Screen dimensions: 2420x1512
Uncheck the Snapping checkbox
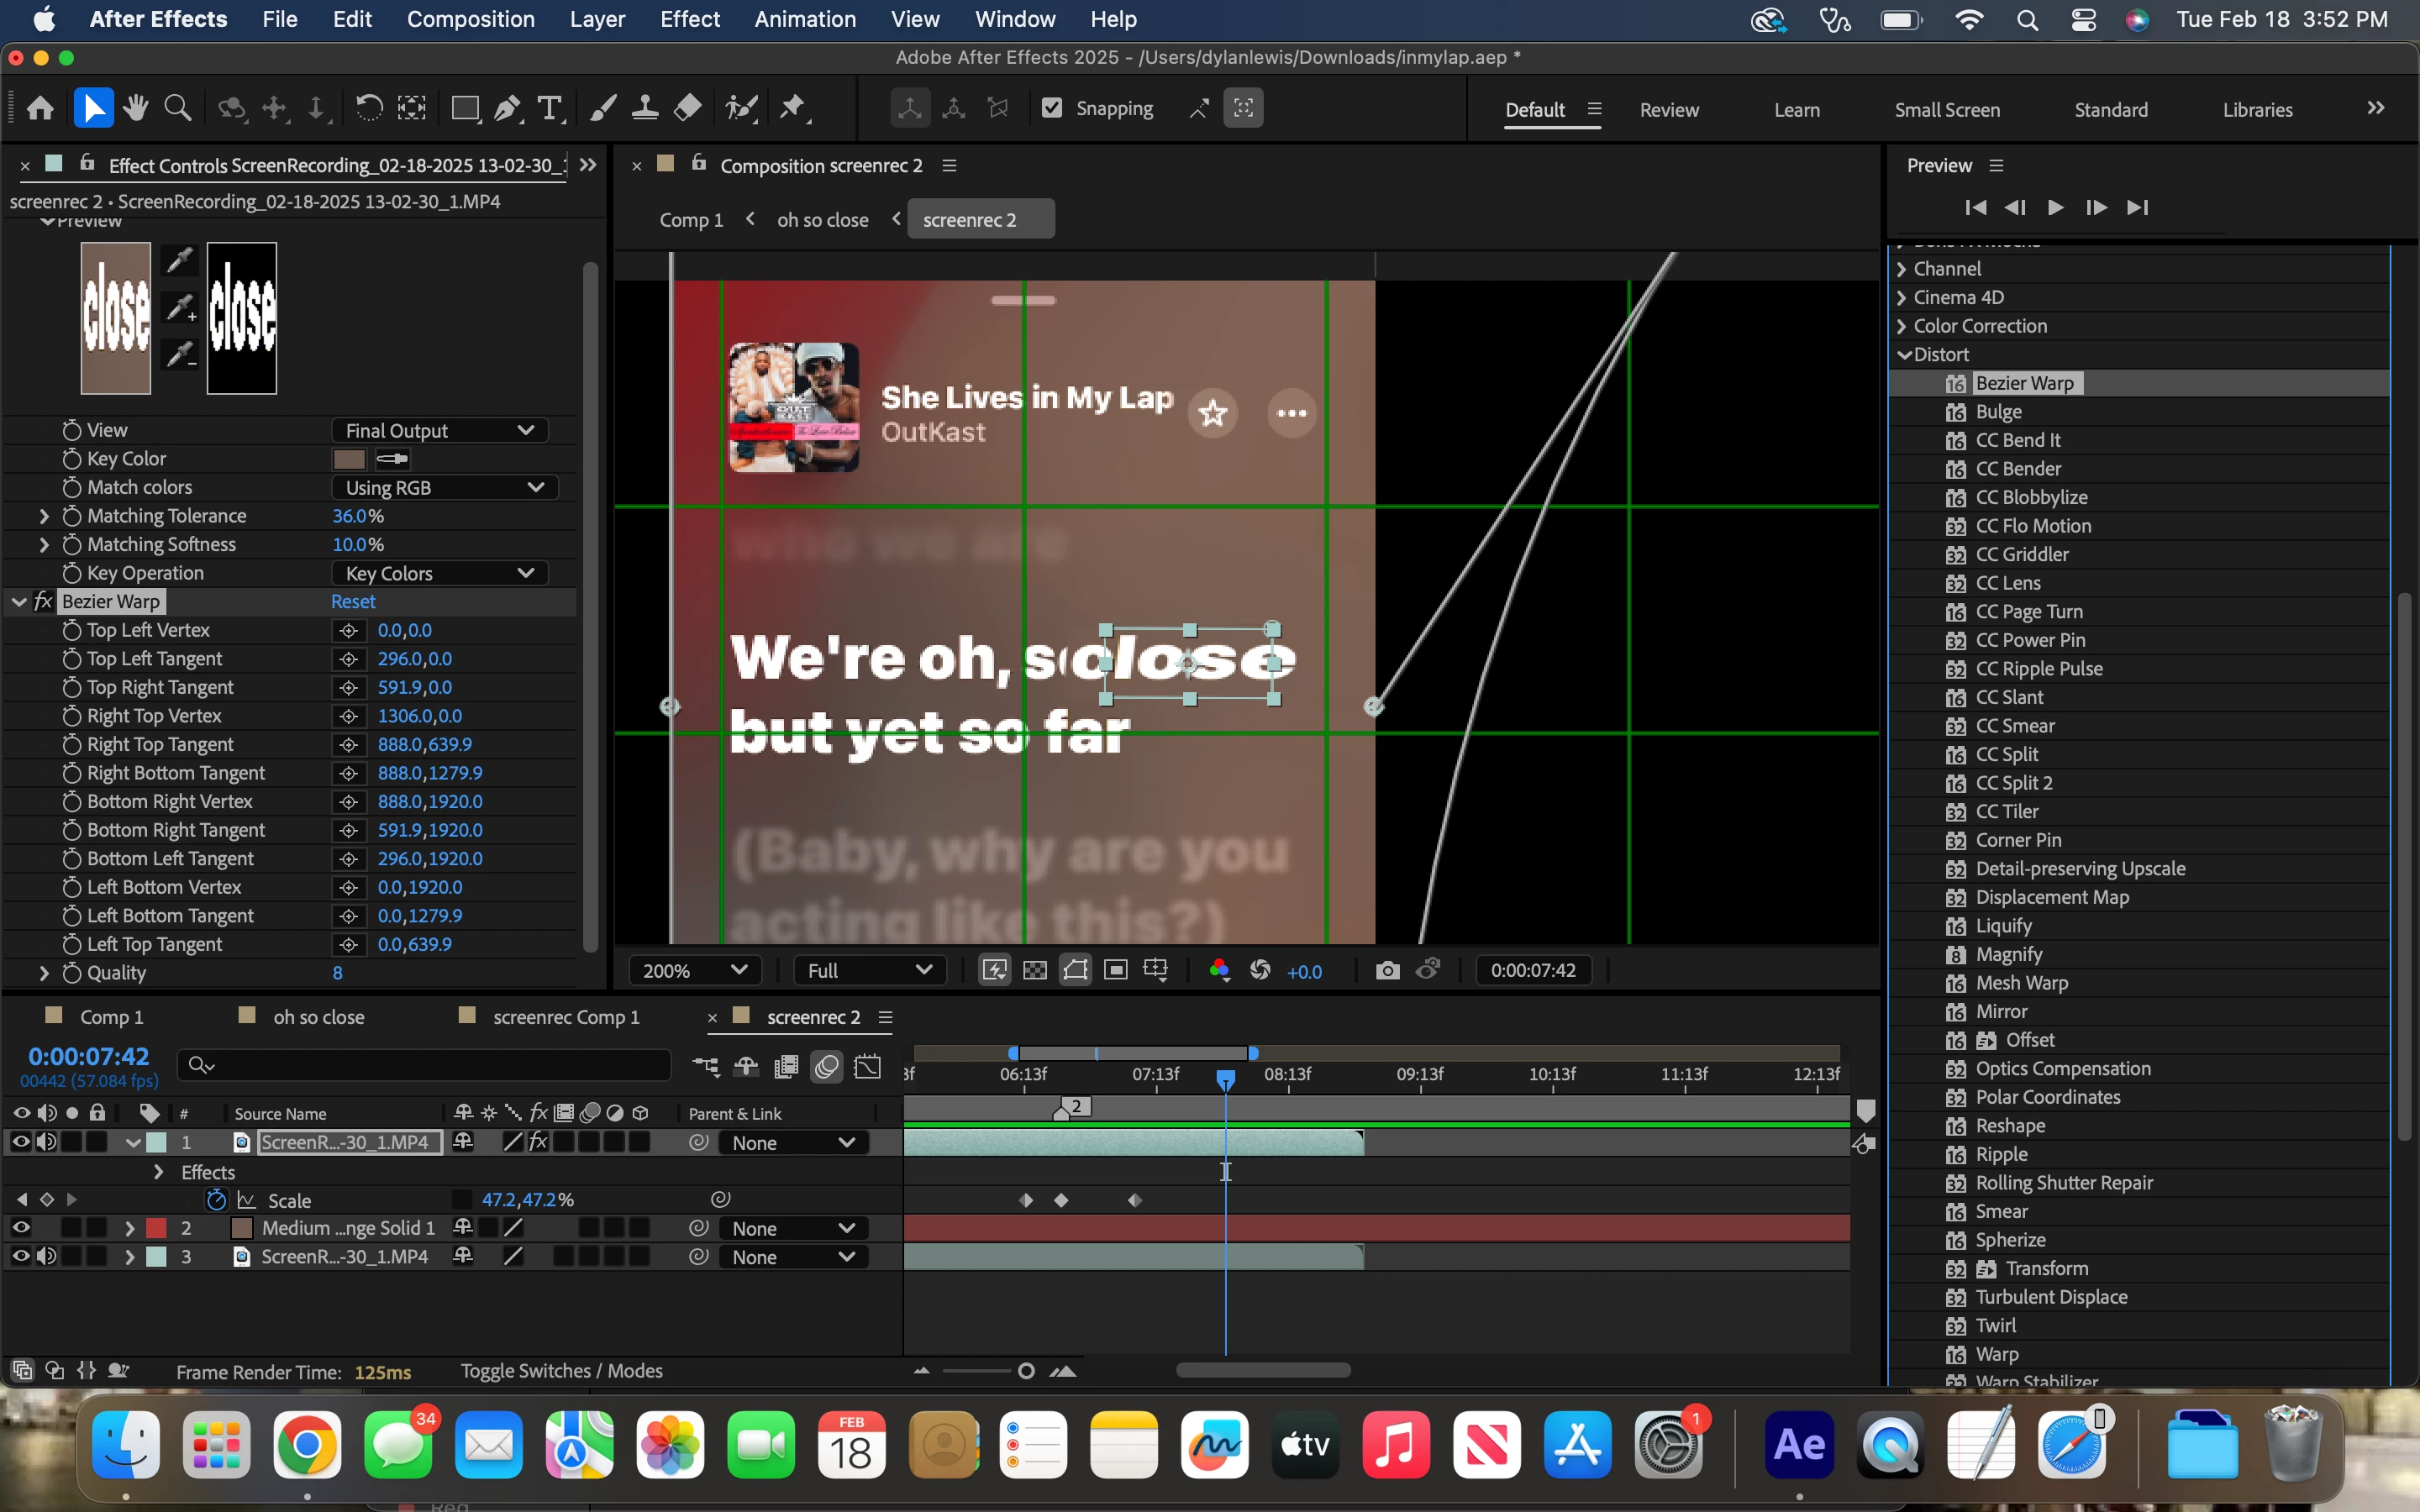pos(1052,108)
